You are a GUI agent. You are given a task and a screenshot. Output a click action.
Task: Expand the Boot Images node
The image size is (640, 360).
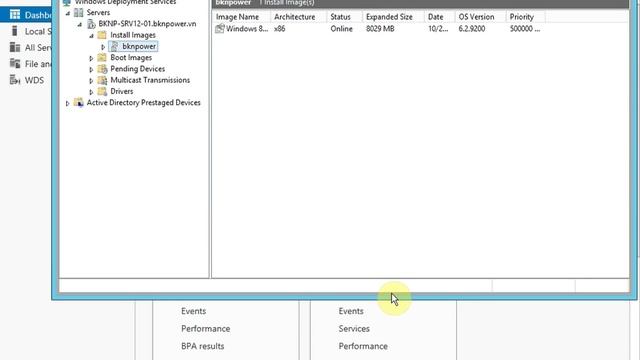91,58
